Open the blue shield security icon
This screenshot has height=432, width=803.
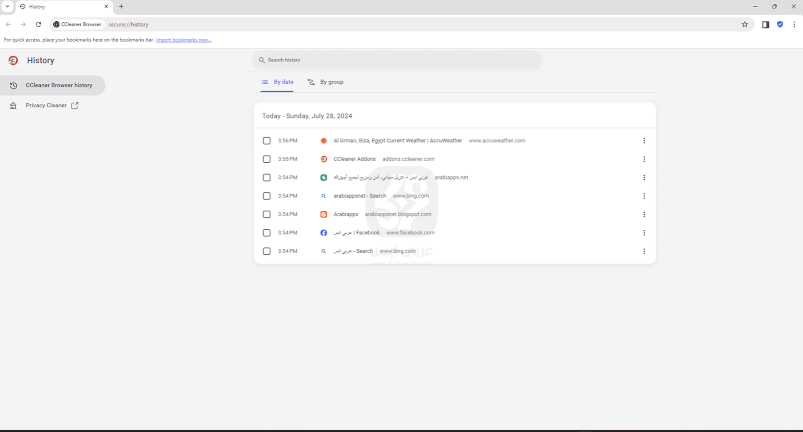click(780, 24)
